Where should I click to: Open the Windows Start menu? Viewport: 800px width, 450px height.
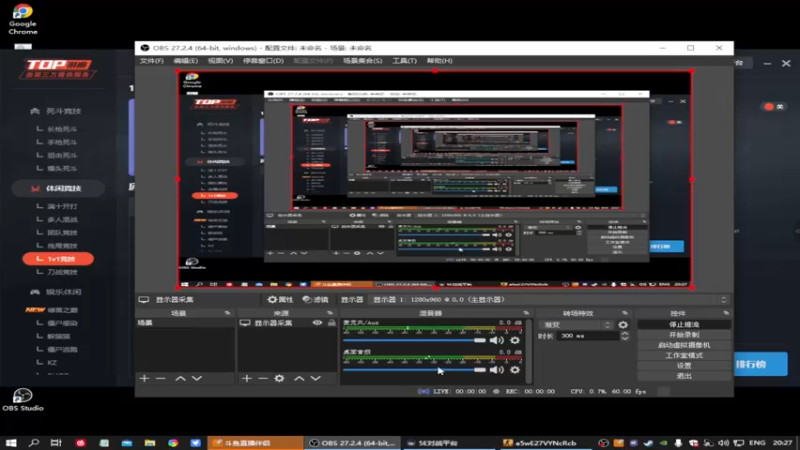coord(11,443)
